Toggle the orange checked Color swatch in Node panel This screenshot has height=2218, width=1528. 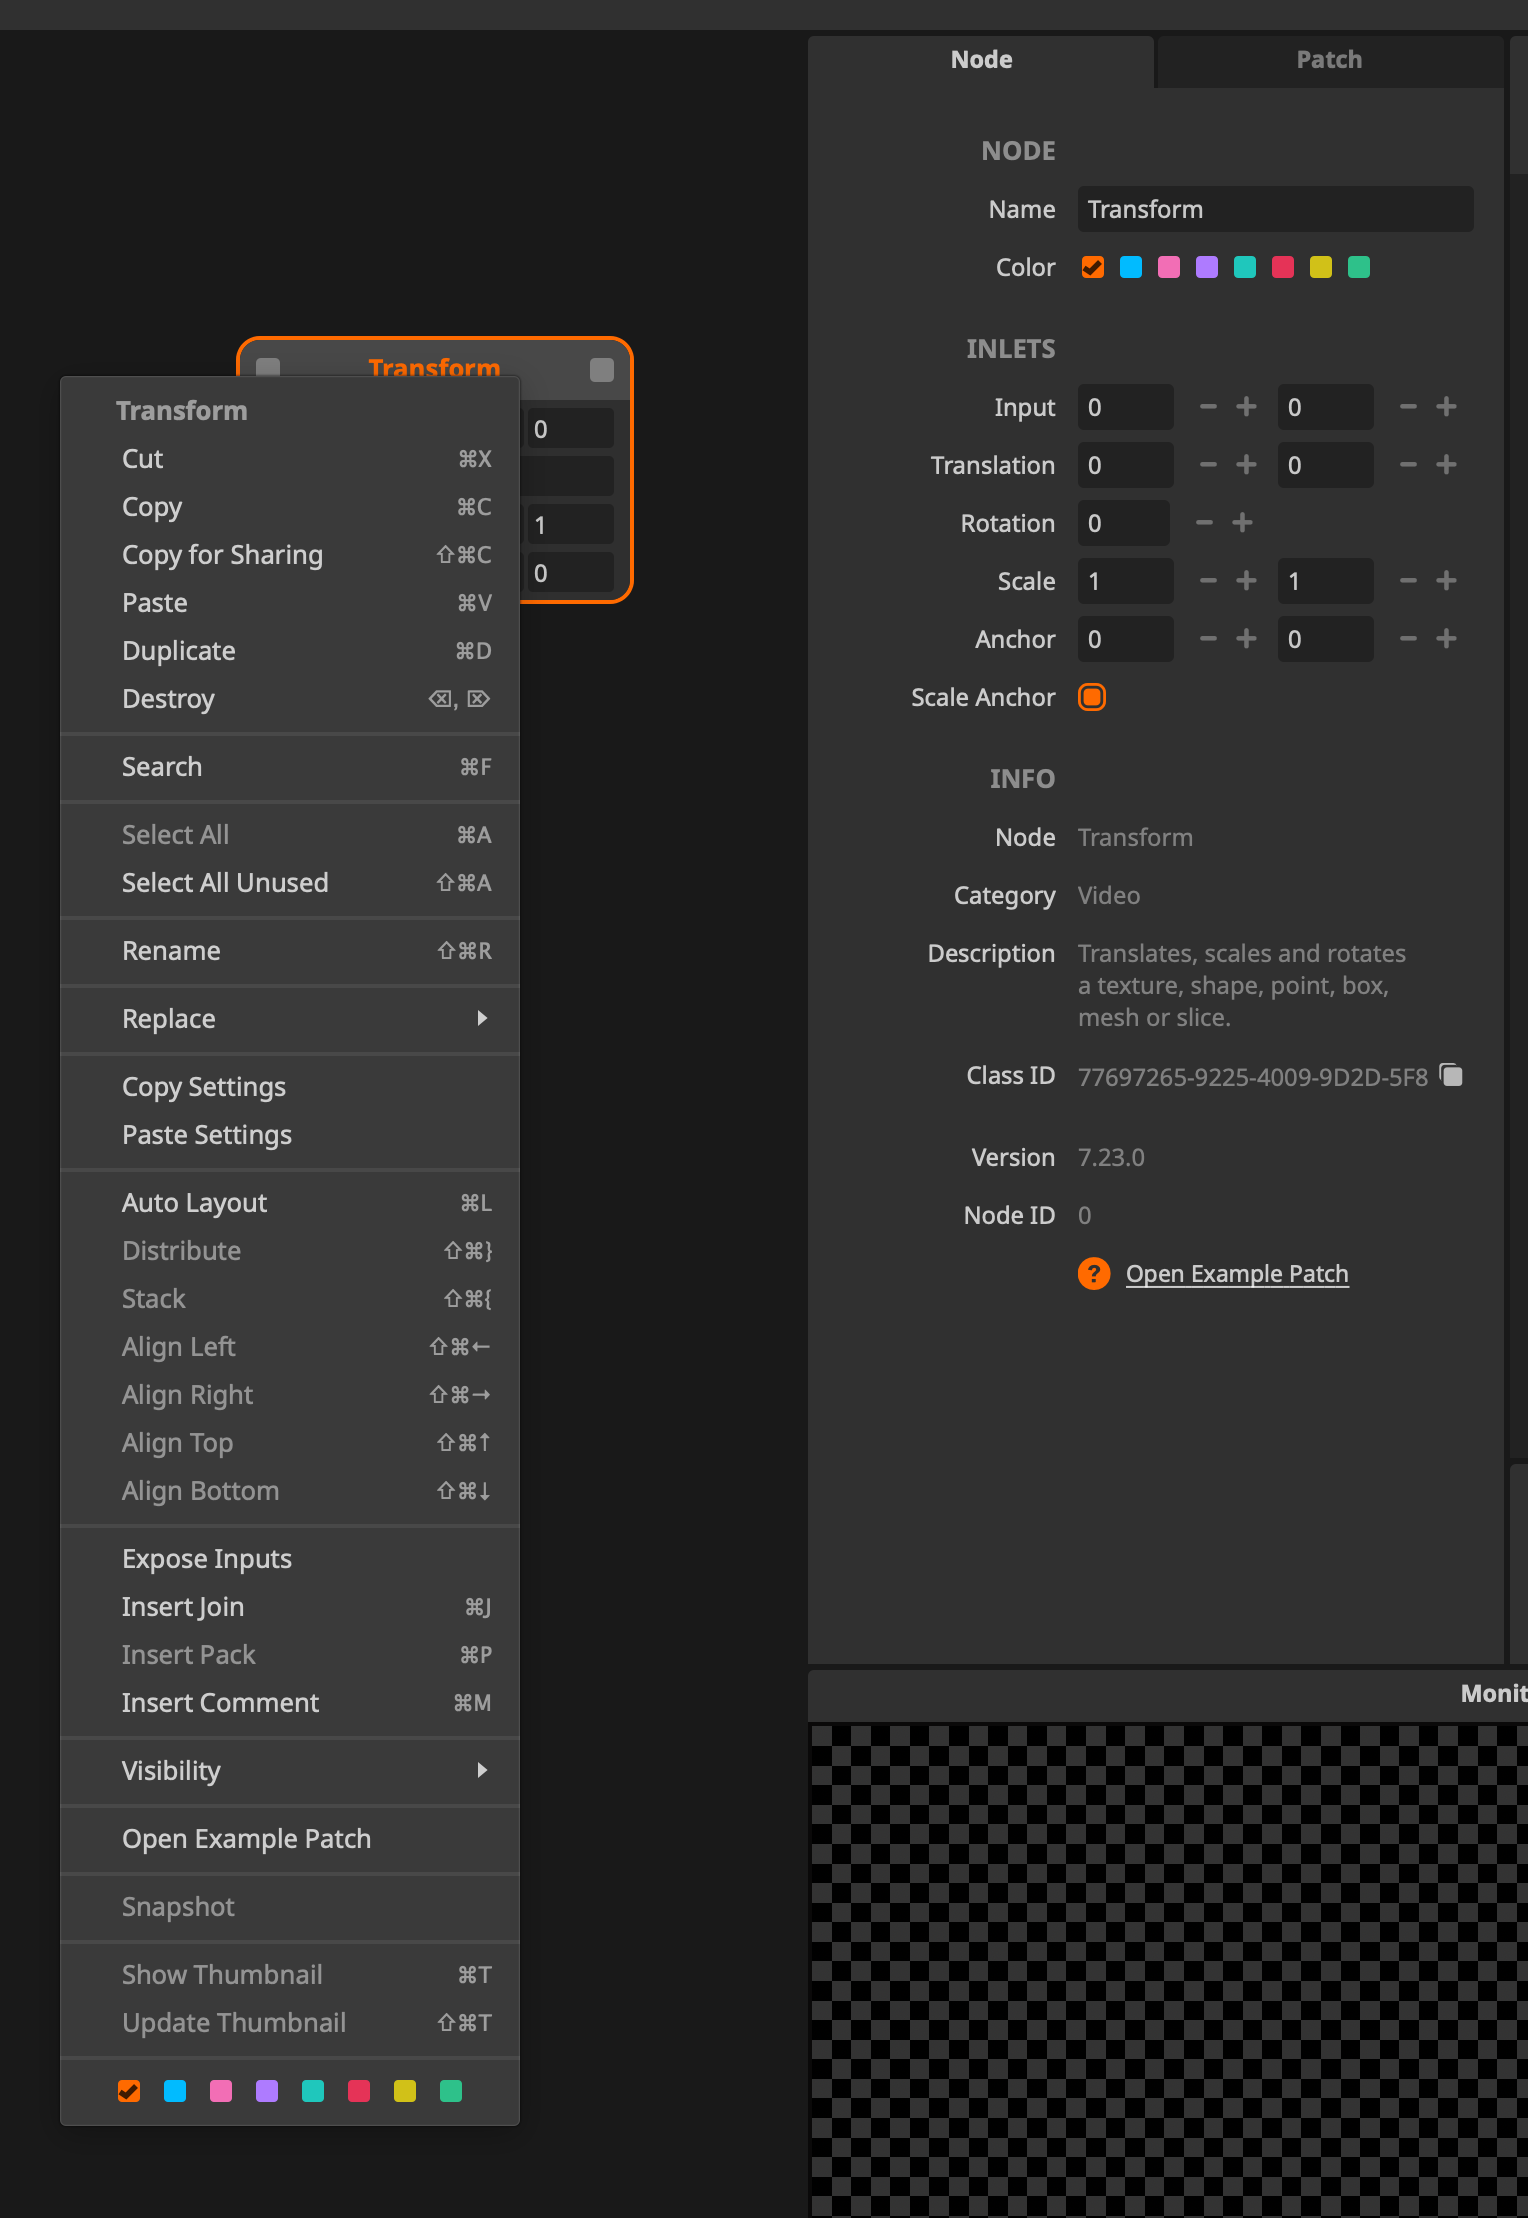[1093, 267]
